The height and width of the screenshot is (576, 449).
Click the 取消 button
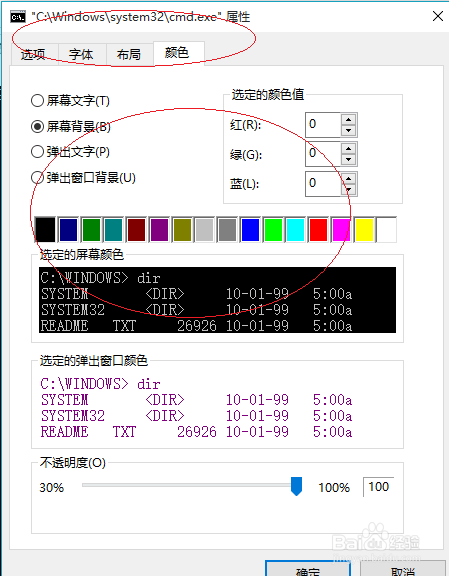(x=403, y=569)
